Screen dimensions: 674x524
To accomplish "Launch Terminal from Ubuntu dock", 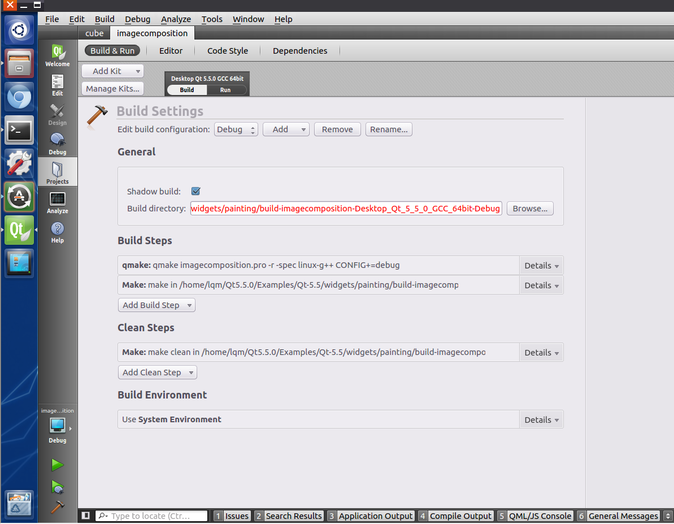I will click(19, 130).
